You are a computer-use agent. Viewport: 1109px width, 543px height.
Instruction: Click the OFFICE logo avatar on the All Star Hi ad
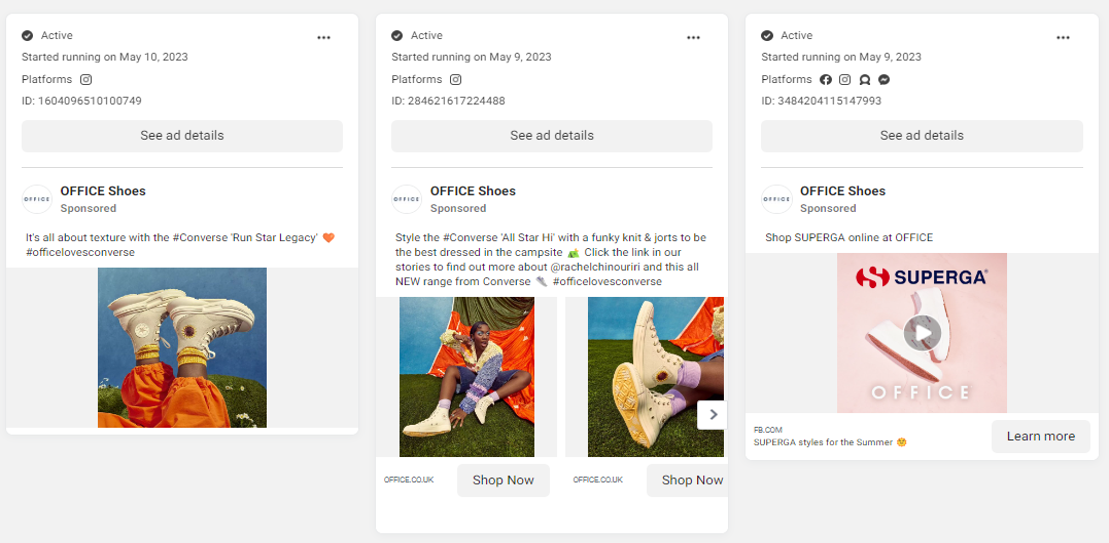pos(407,199)
